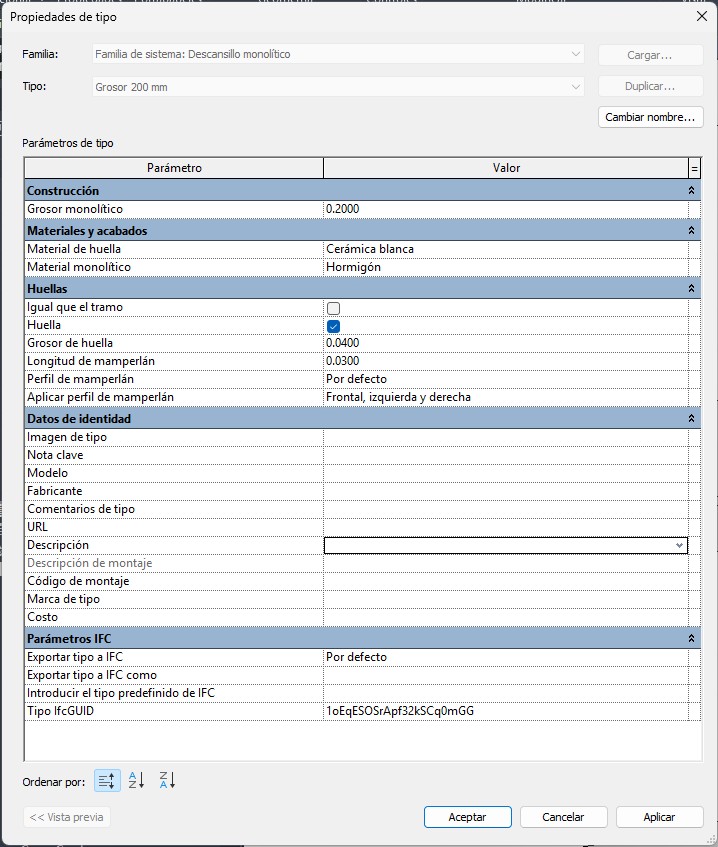The width and height of the screenshot is (718, 847).
Task: Click the Perfil de mamperlán value
Action: tap(505, 379)
